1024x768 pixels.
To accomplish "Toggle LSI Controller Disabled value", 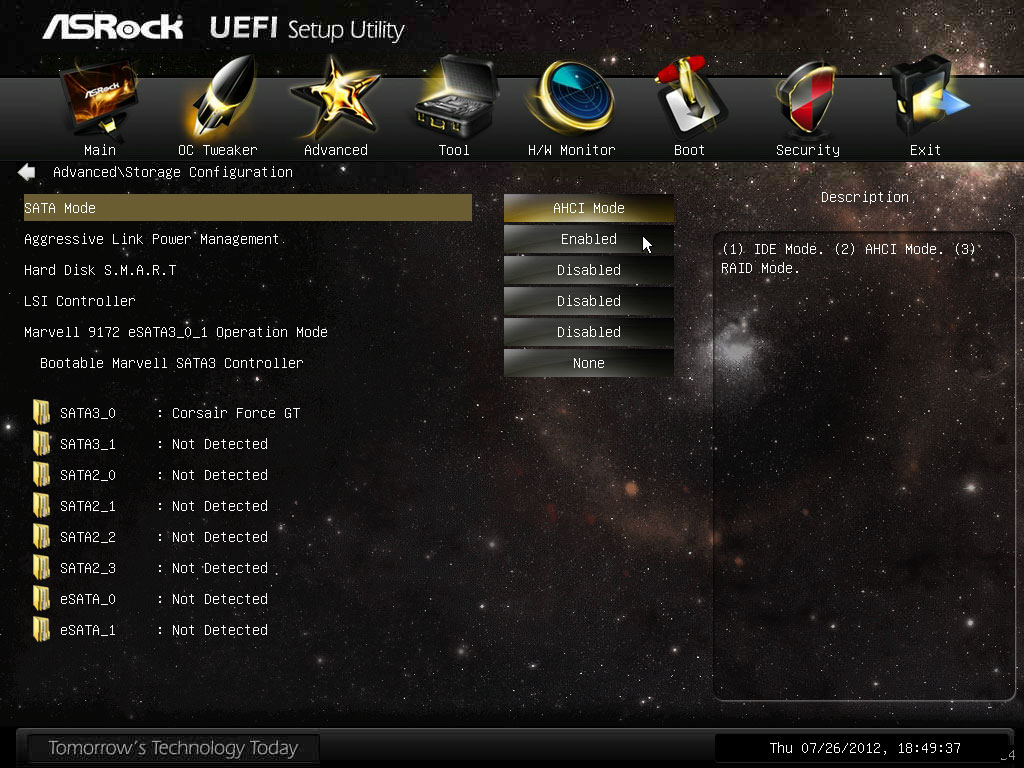I will (588, 301).
